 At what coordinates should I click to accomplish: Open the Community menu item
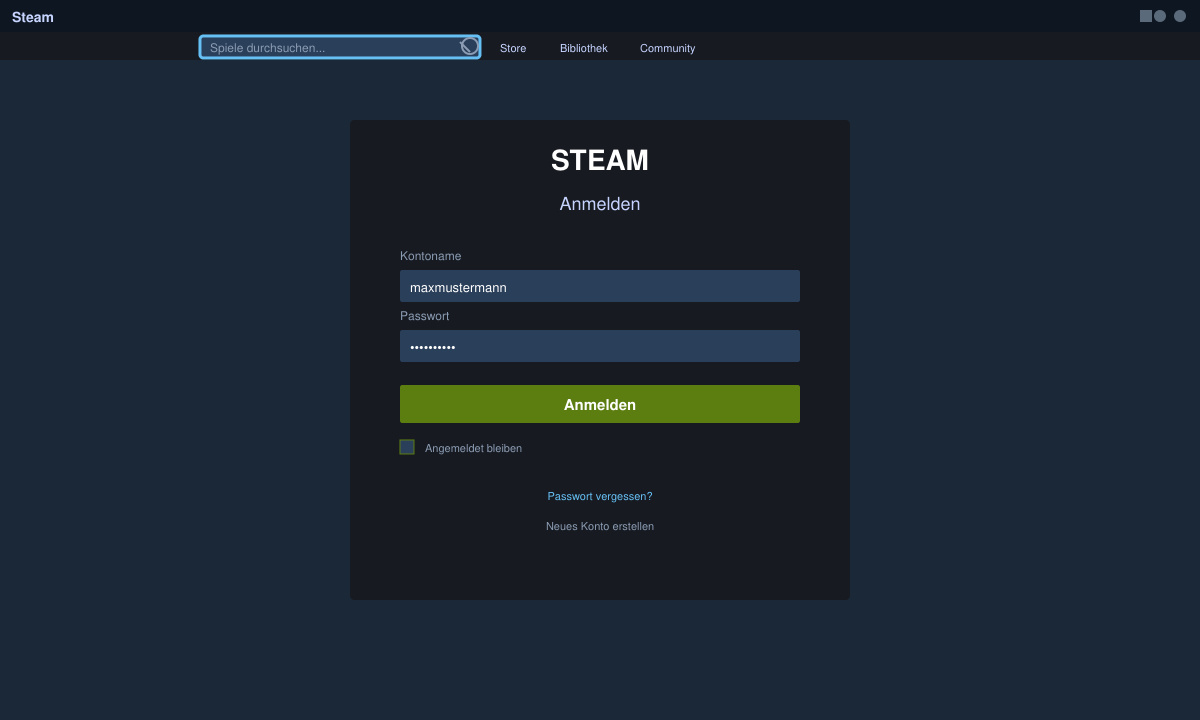(668, 48)
